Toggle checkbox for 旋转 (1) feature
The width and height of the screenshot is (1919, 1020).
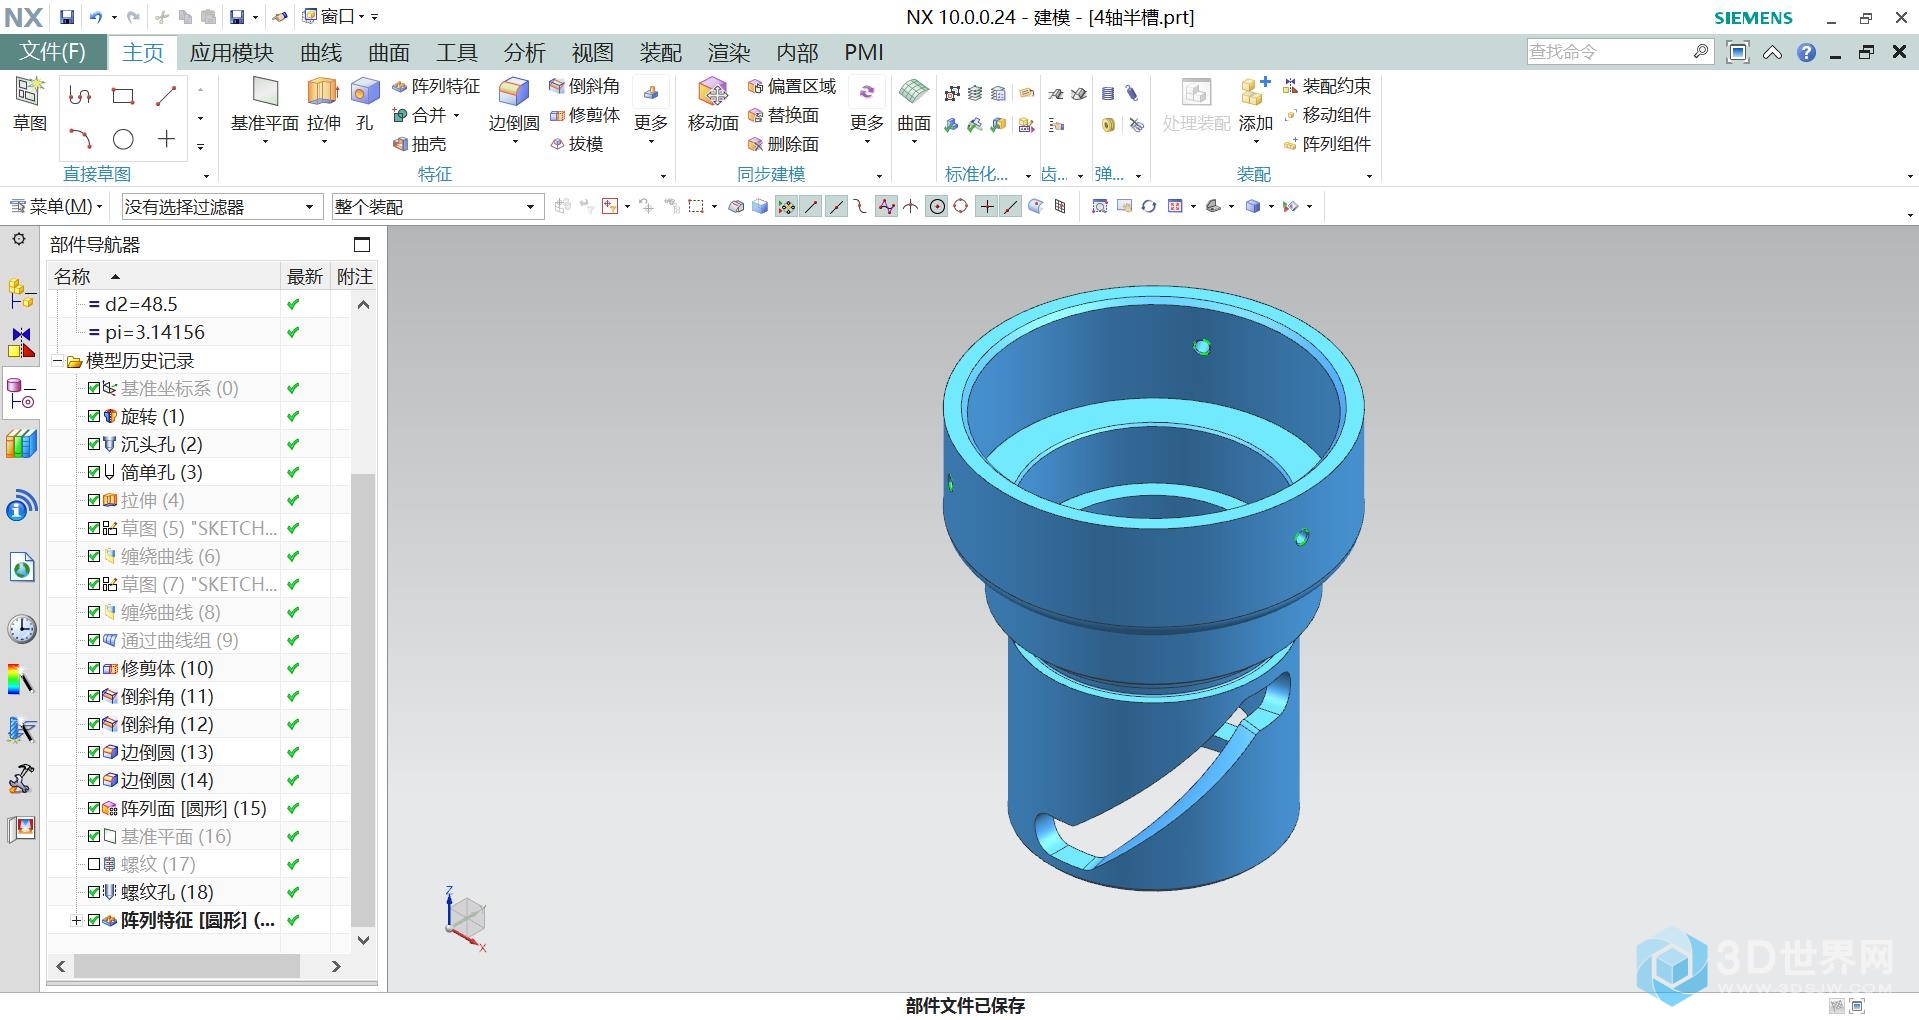pos(94,416)
